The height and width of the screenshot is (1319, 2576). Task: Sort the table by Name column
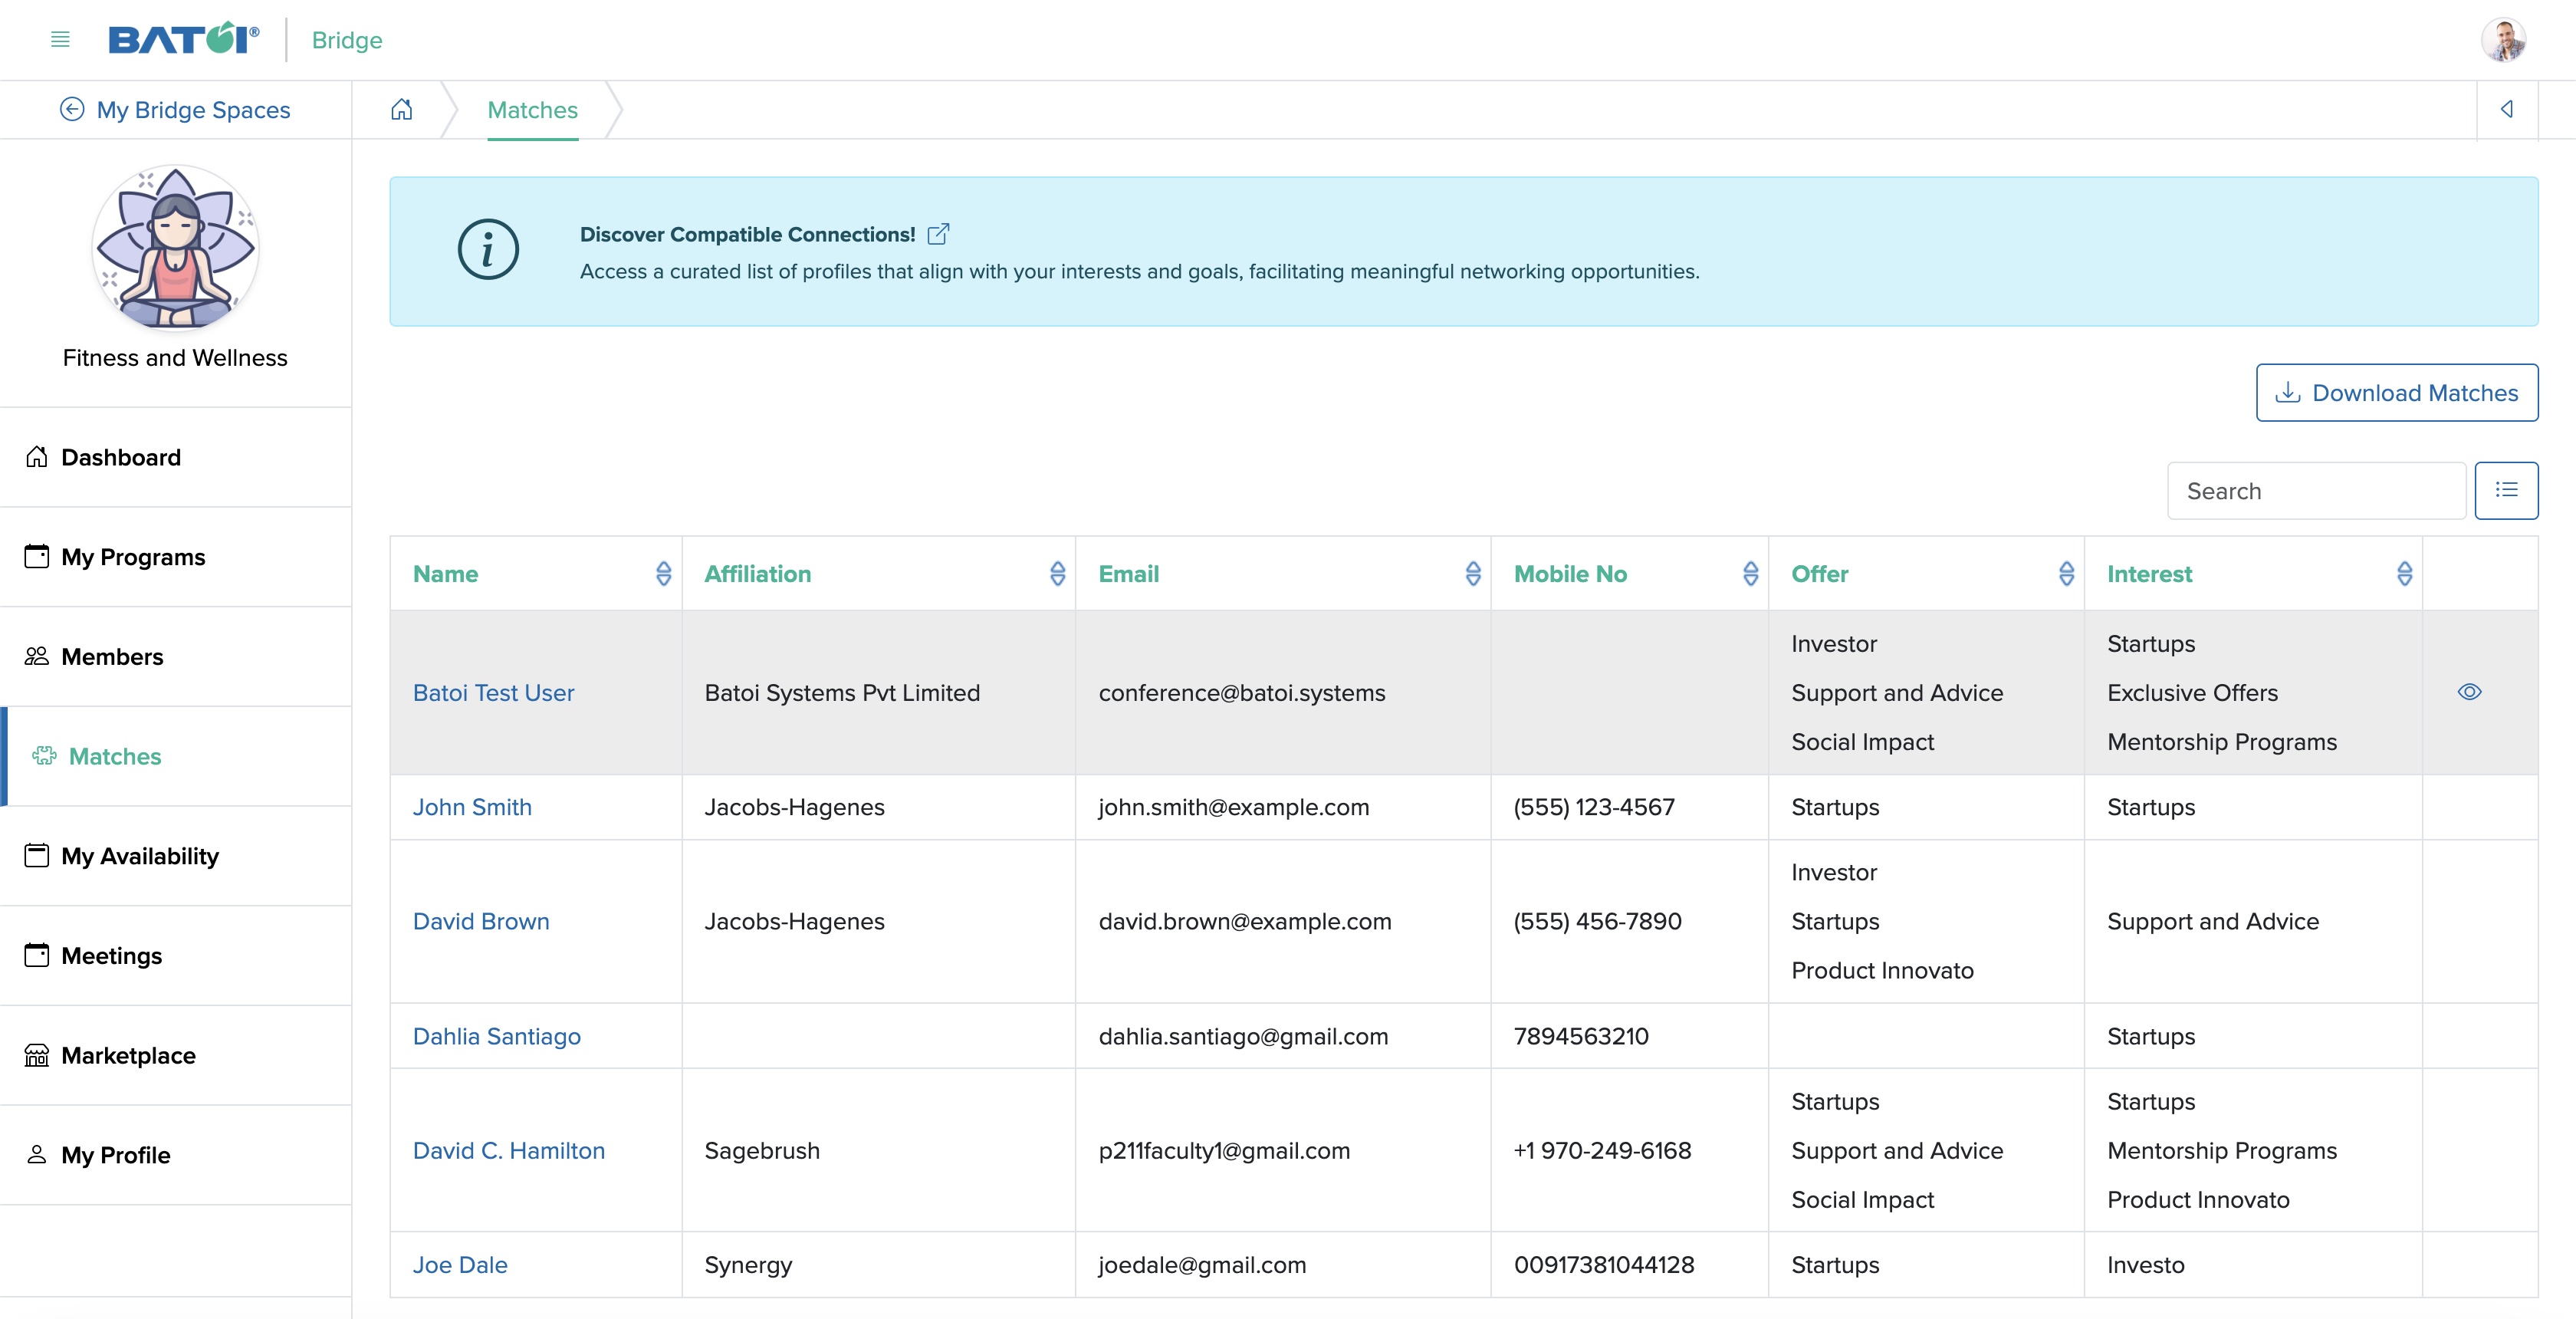(663, 574)
